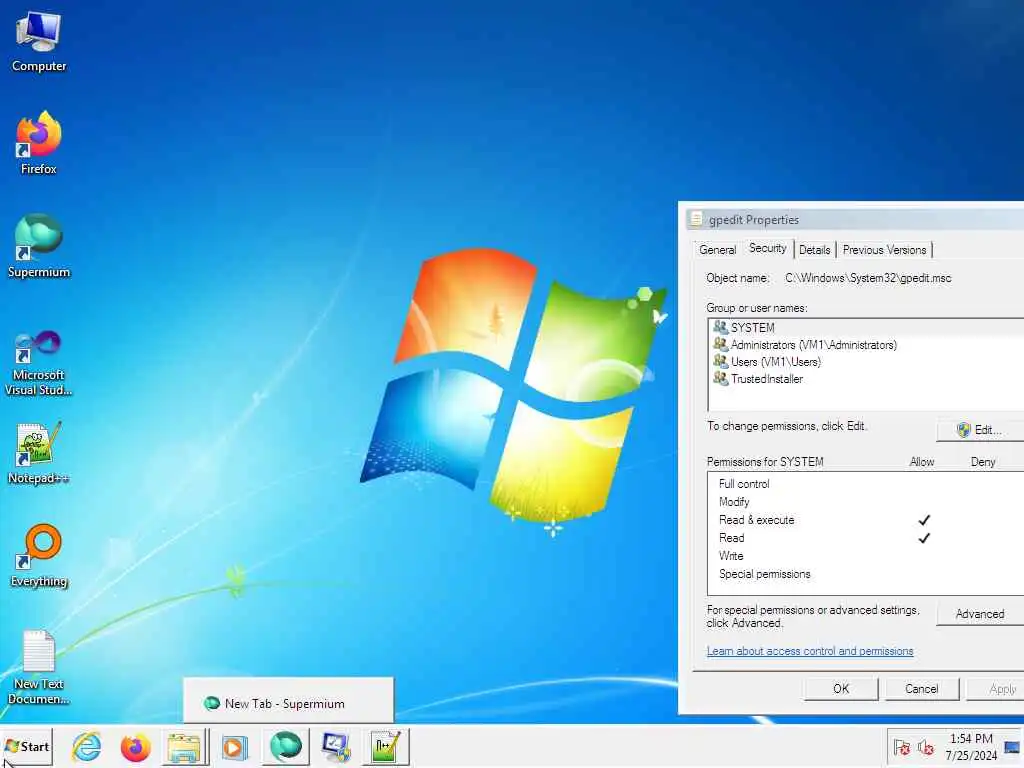This screenshot has width=1024, height=768.
Task: Click the Action Center flag tray icon
Action: 902,747
